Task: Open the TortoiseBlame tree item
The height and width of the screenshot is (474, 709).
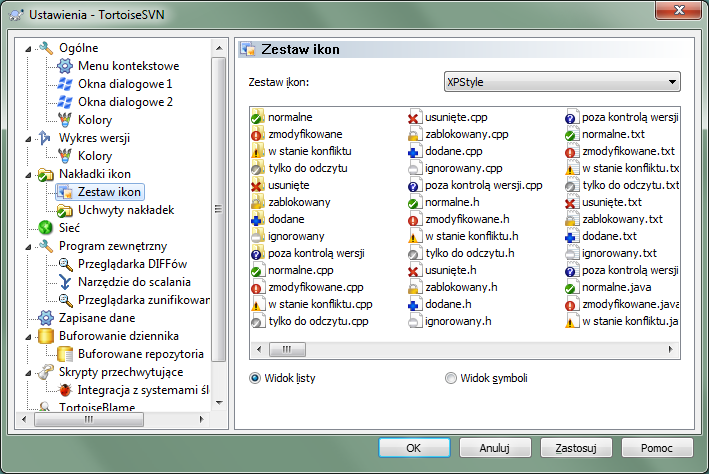Action: pyautogui.click(x=97, y=407)
